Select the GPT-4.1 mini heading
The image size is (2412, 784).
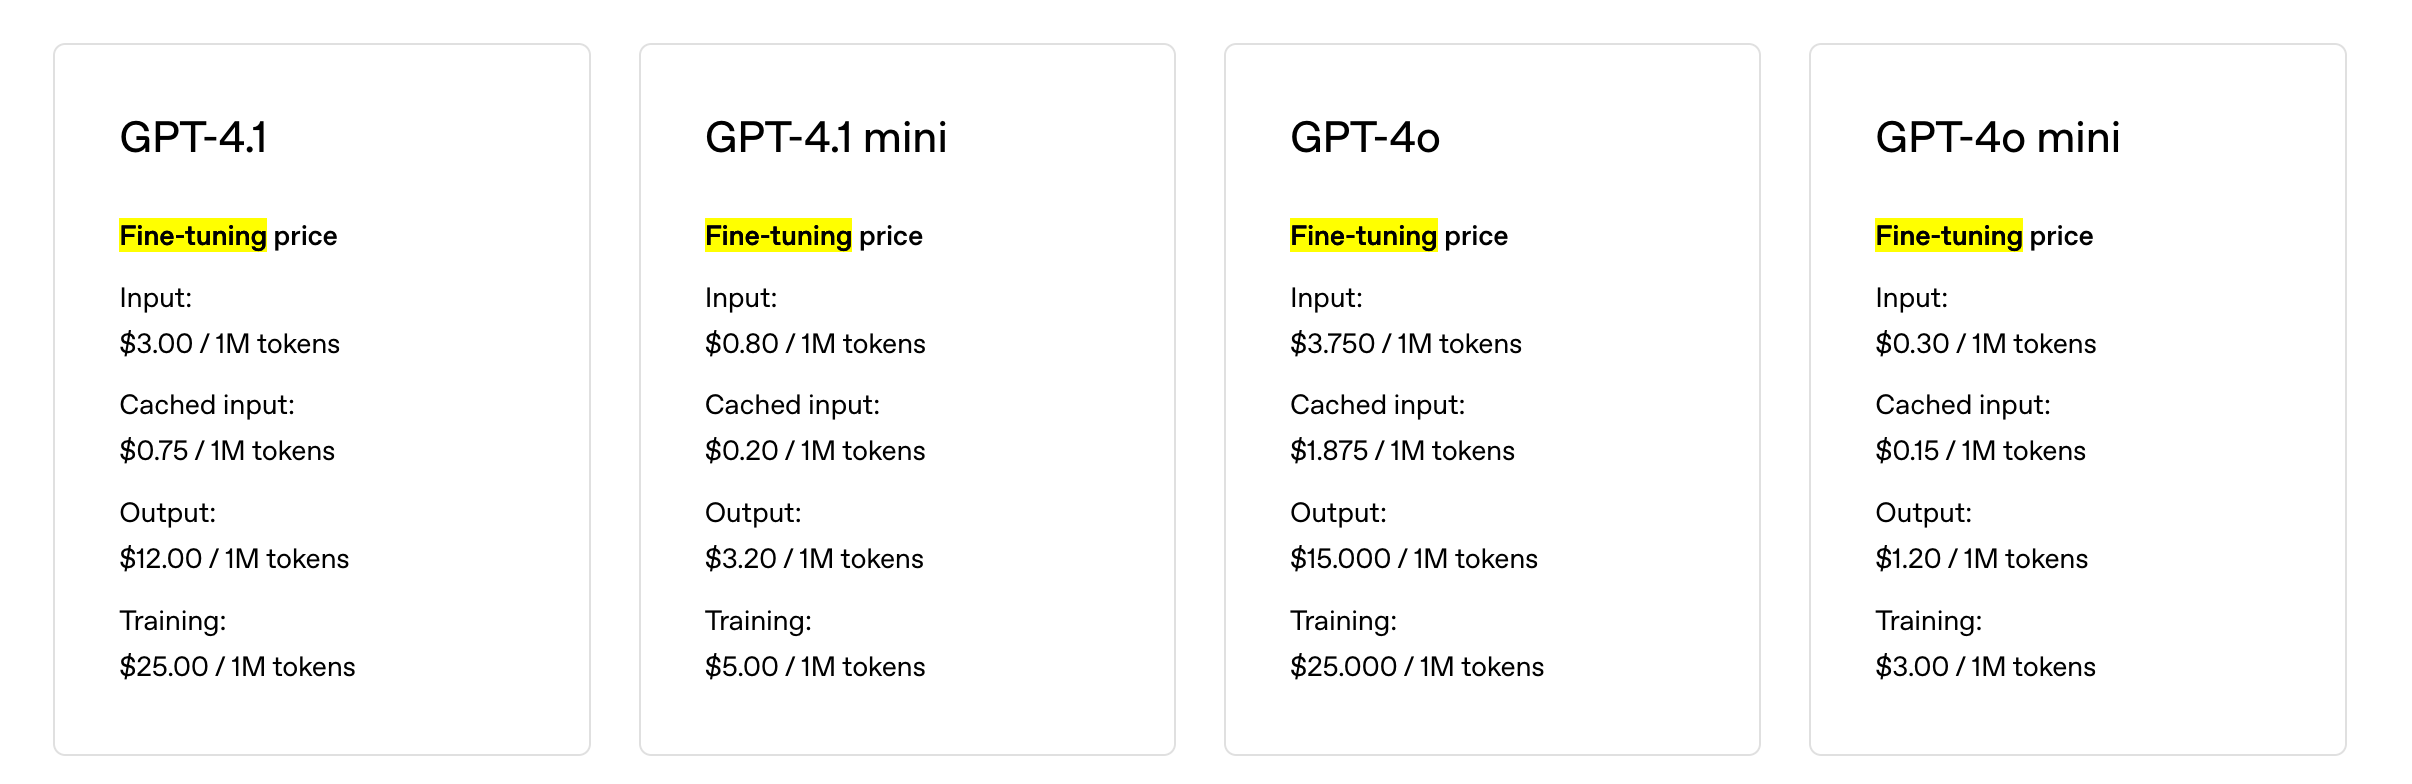coord(826,137)
